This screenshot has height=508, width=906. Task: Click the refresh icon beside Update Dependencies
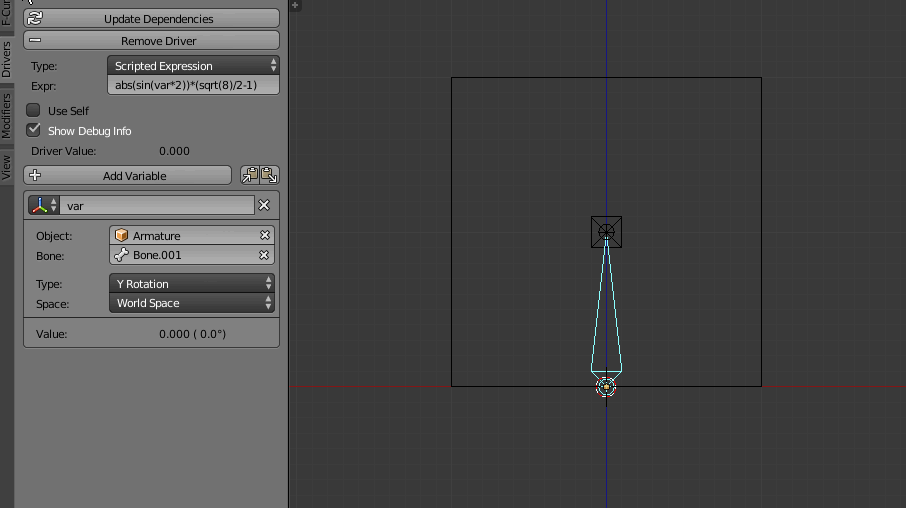click(35, 18)
